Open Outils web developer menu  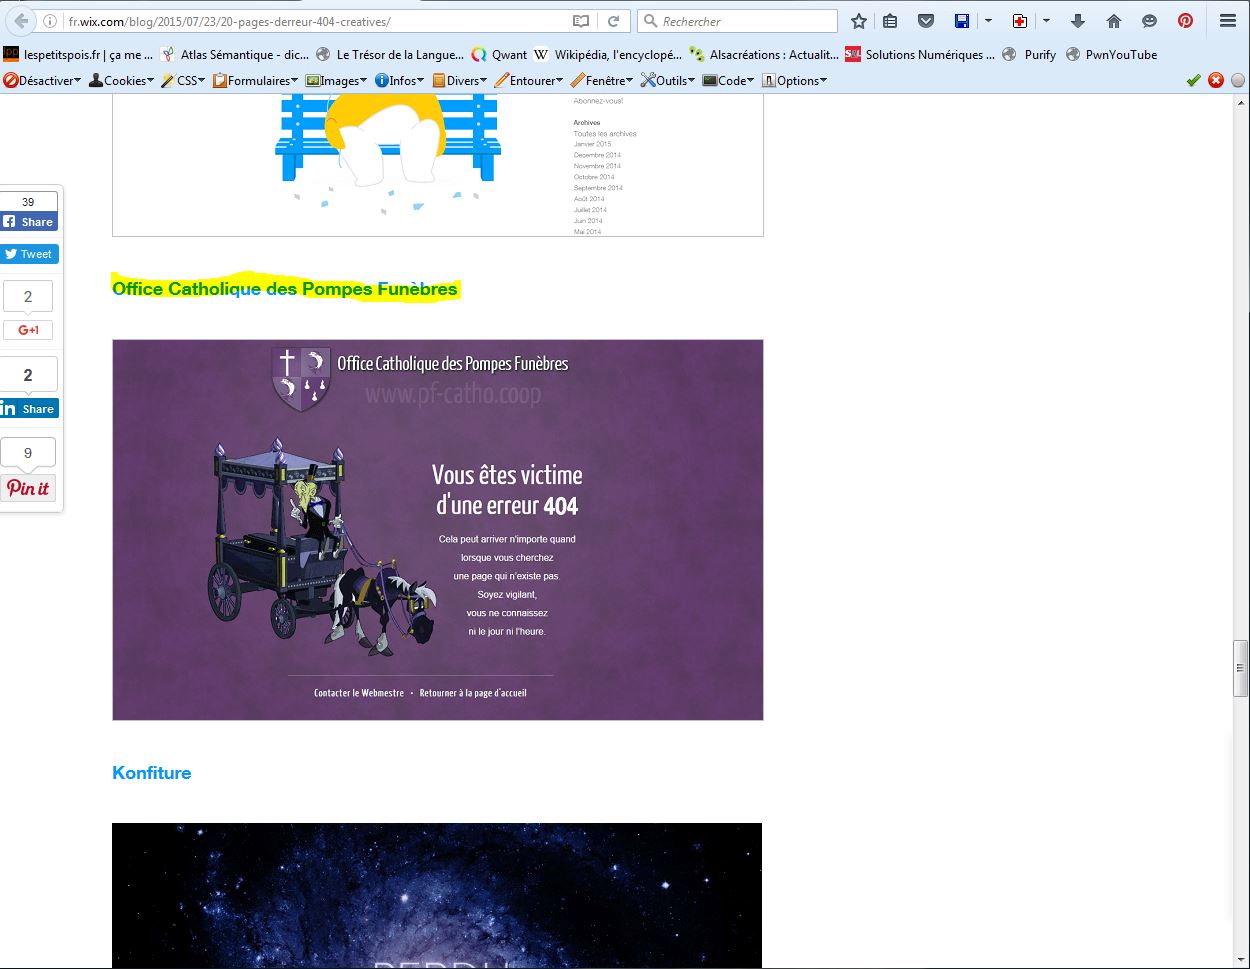coord(668,81)
